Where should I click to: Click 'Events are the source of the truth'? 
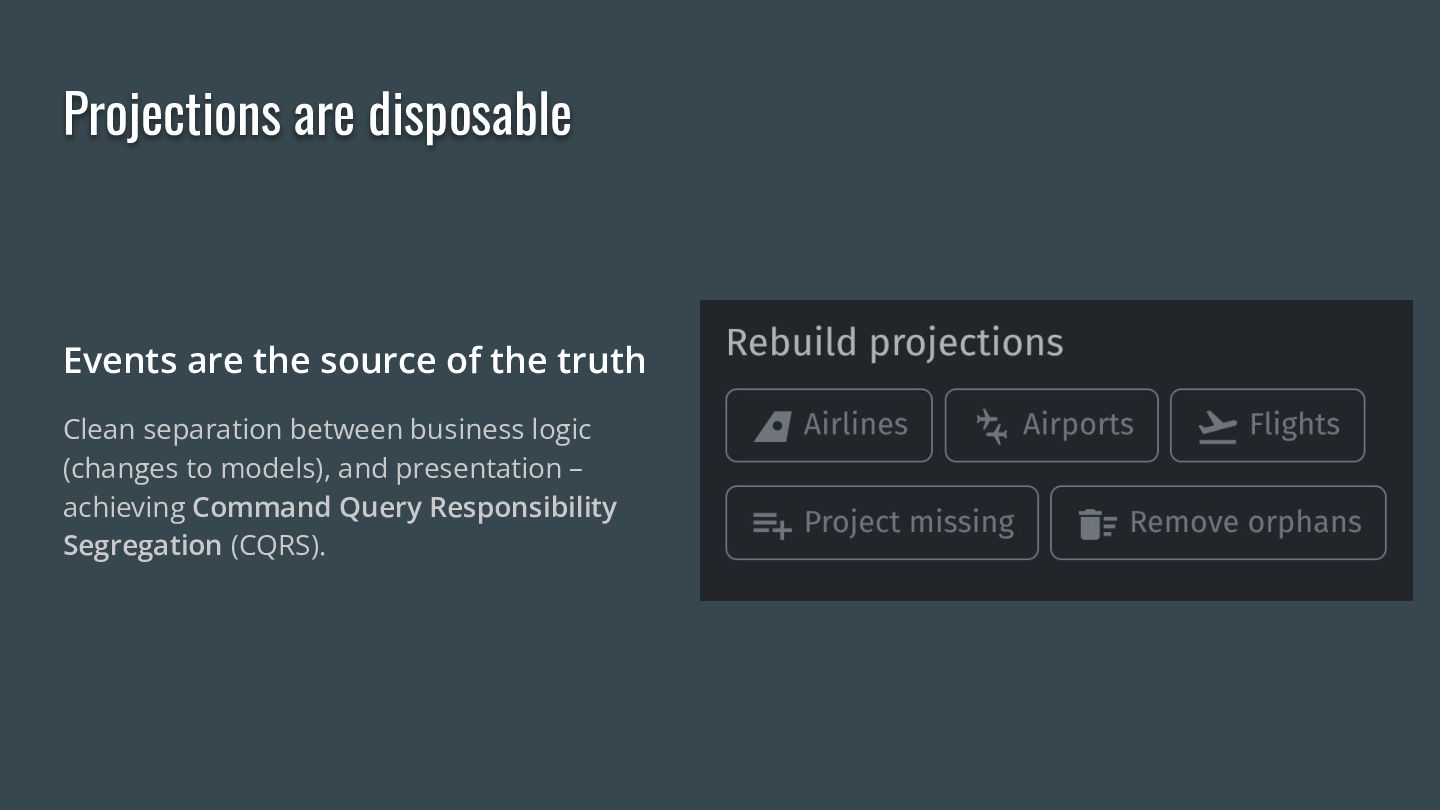pyautogui.click(x=354, y=360)
